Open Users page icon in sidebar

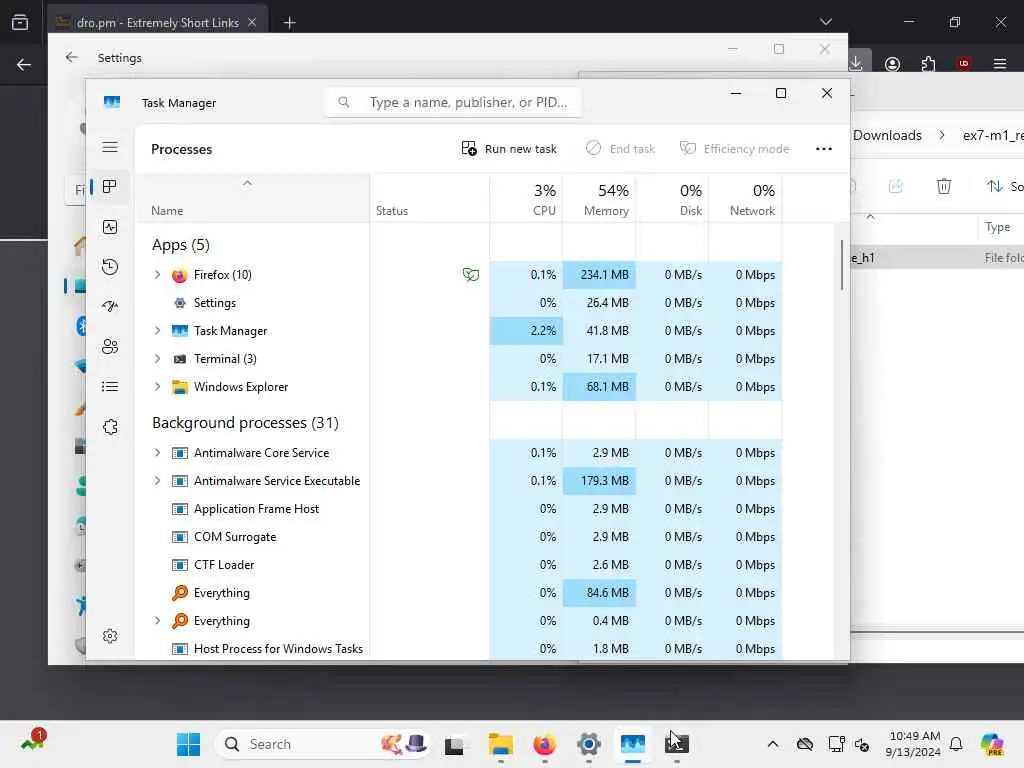pyautogui.click(x=110, y=346)
